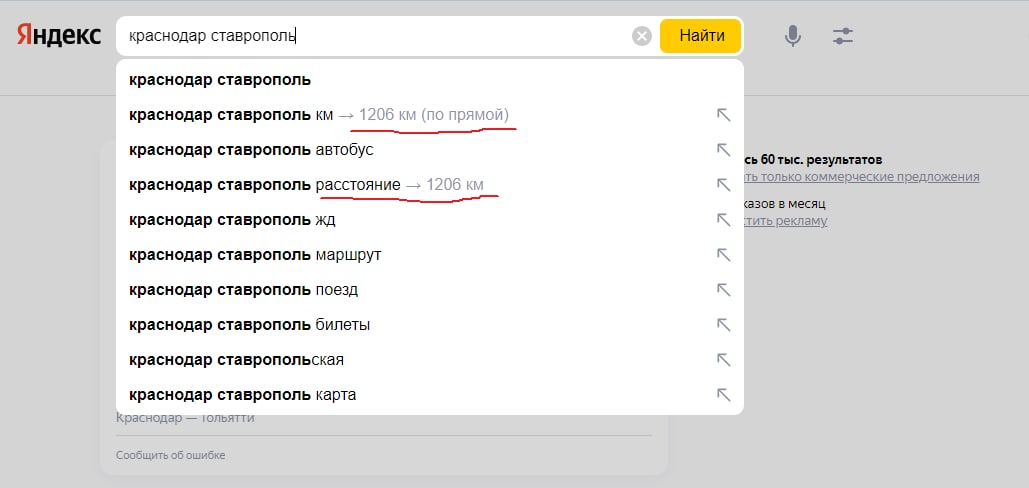This screenshot has width=1029, height=488.
Task: Choose 'краснодар ставрополь билеты' suggestion
Action: click(250, 325)
